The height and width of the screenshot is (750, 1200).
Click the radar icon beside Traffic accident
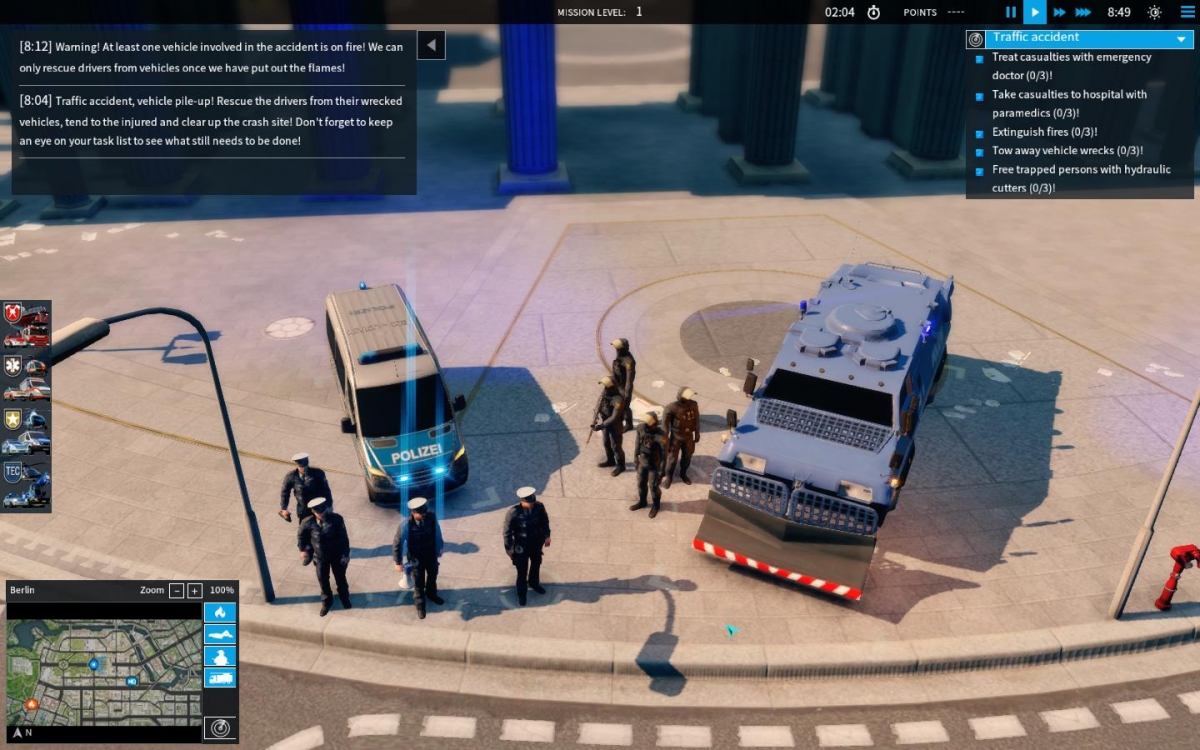pyautogui.click(x=975, y=39)
